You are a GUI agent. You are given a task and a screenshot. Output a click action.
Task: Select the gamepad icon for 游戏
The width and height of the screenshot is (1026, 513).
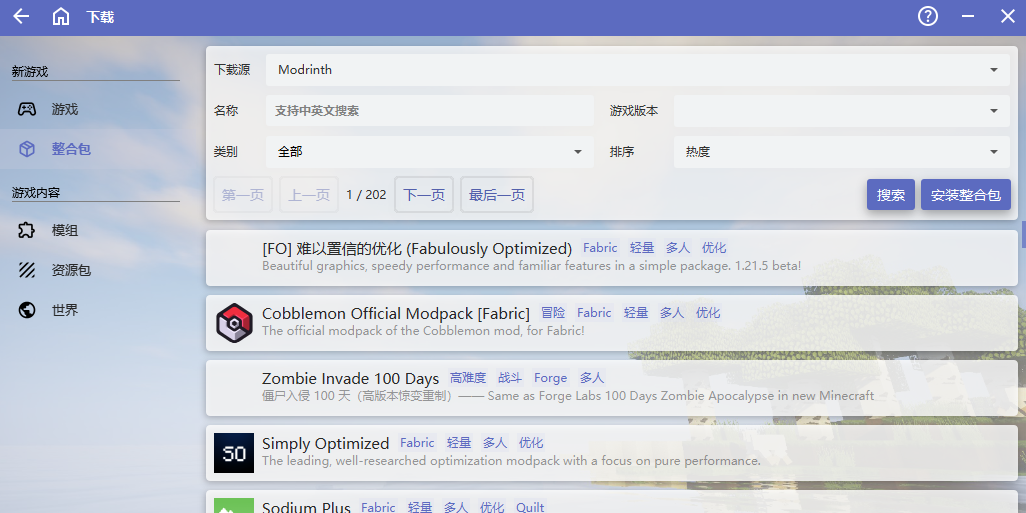pos(27,109)
